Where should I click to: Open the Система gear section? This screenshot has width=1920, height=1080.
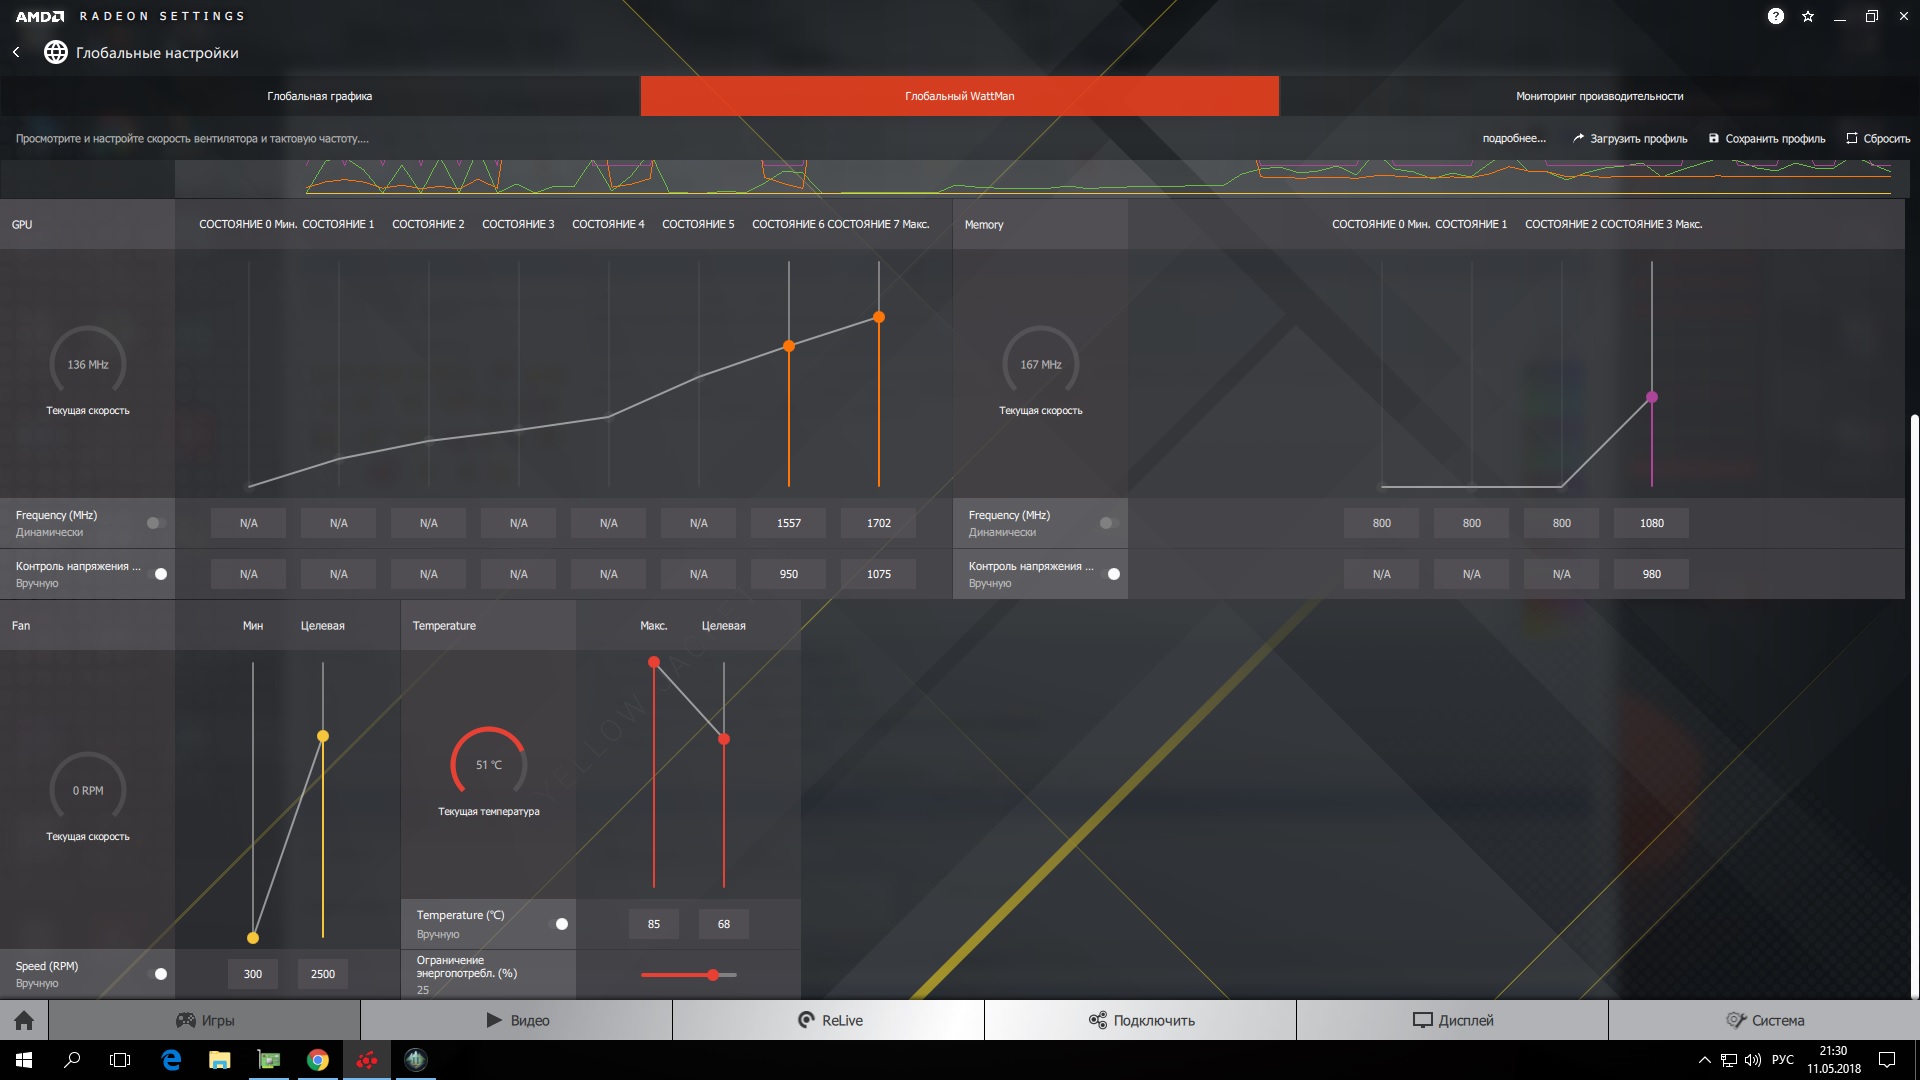[1764, 1020]
